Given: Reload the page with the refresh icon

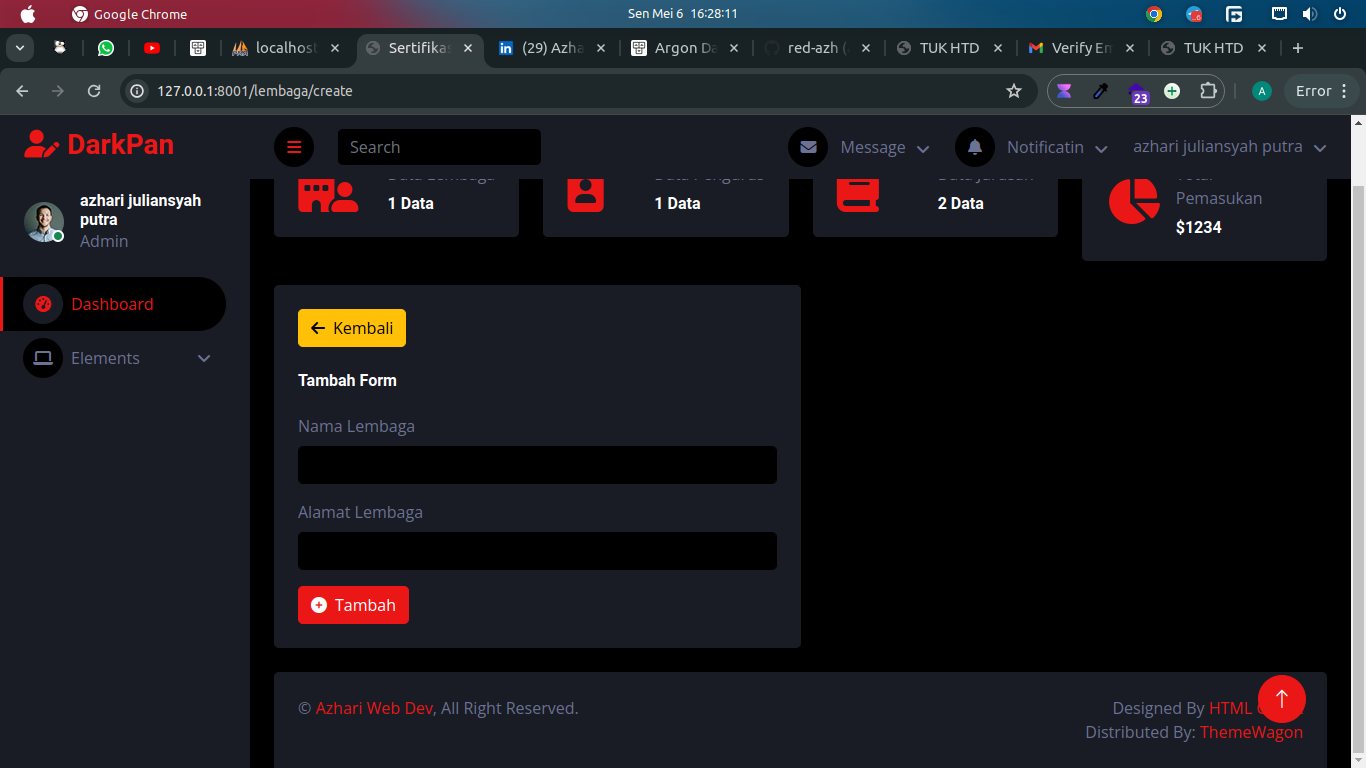Looking at the screenshot, I should coord(94,91).
